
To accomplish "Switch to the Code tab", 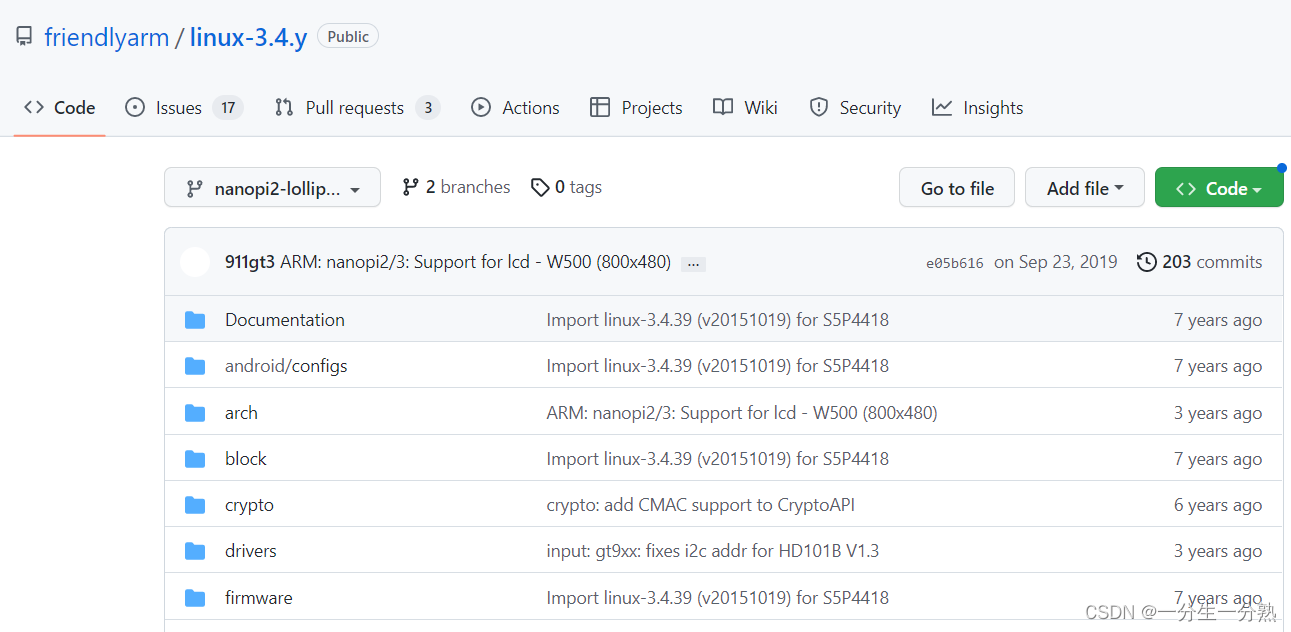I will 60,108.
